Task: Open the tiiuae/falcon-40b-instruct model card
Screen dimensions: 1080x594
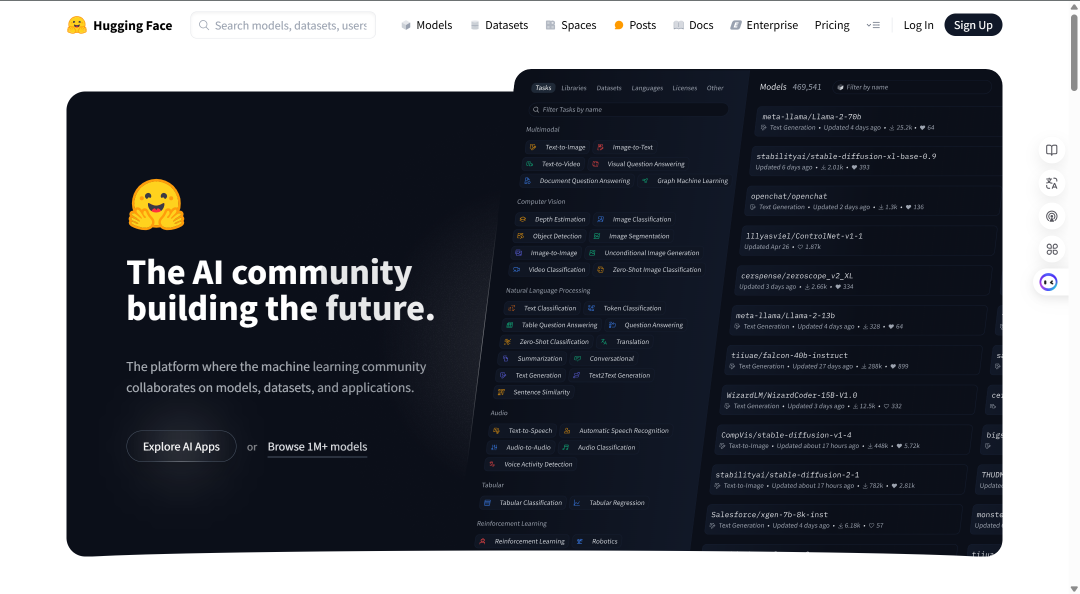Action: (855, 360)
